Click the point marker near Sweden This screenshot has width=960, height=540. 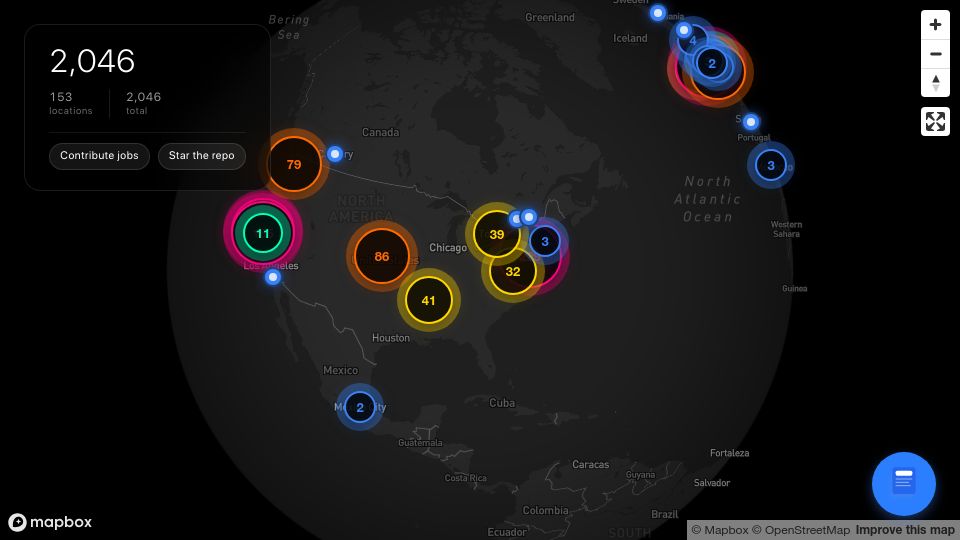[658, 13]
